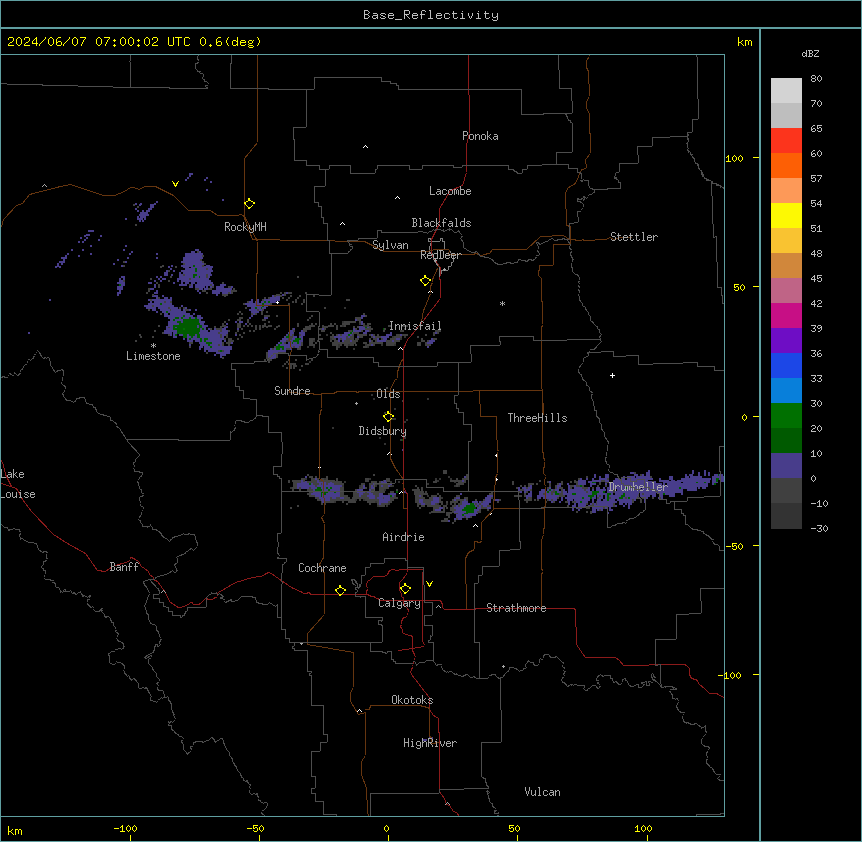Select the slate purple 10-0 dBZ legend swatch
The width and height of the screenshot is (862, 842).
786,466
